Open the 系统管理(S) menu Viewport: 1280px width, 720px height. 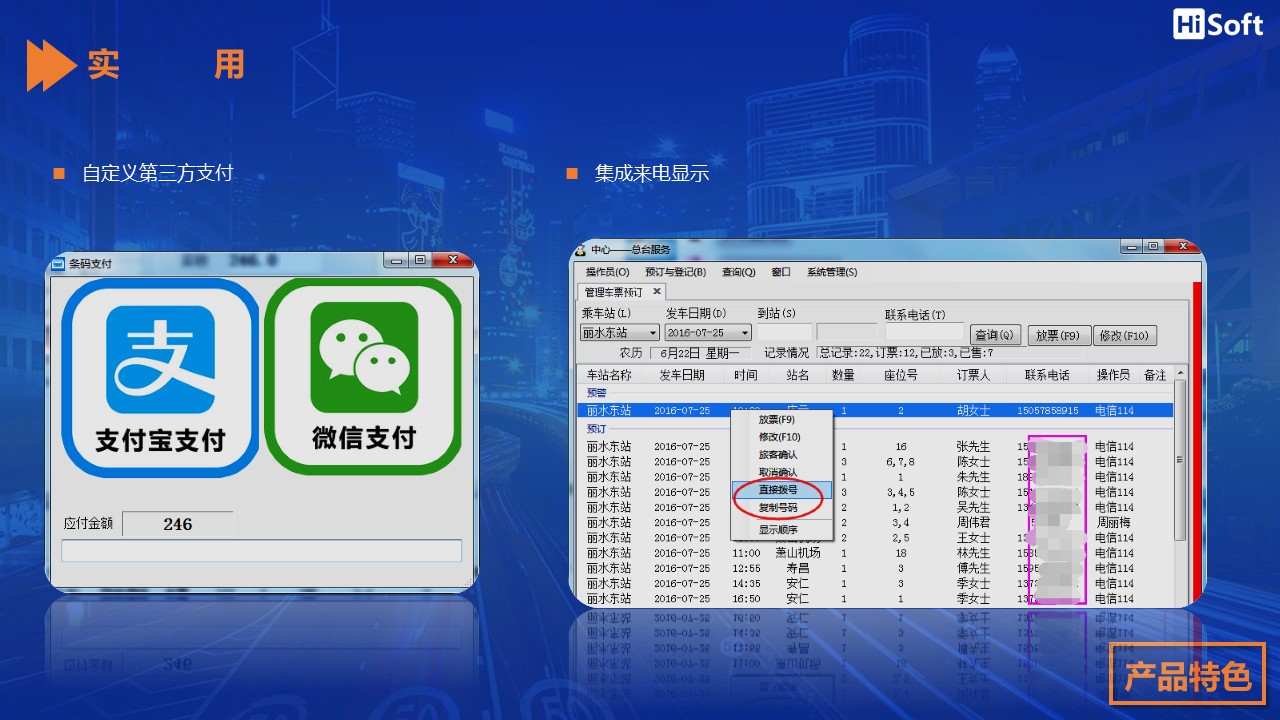(x=832, y=272)
